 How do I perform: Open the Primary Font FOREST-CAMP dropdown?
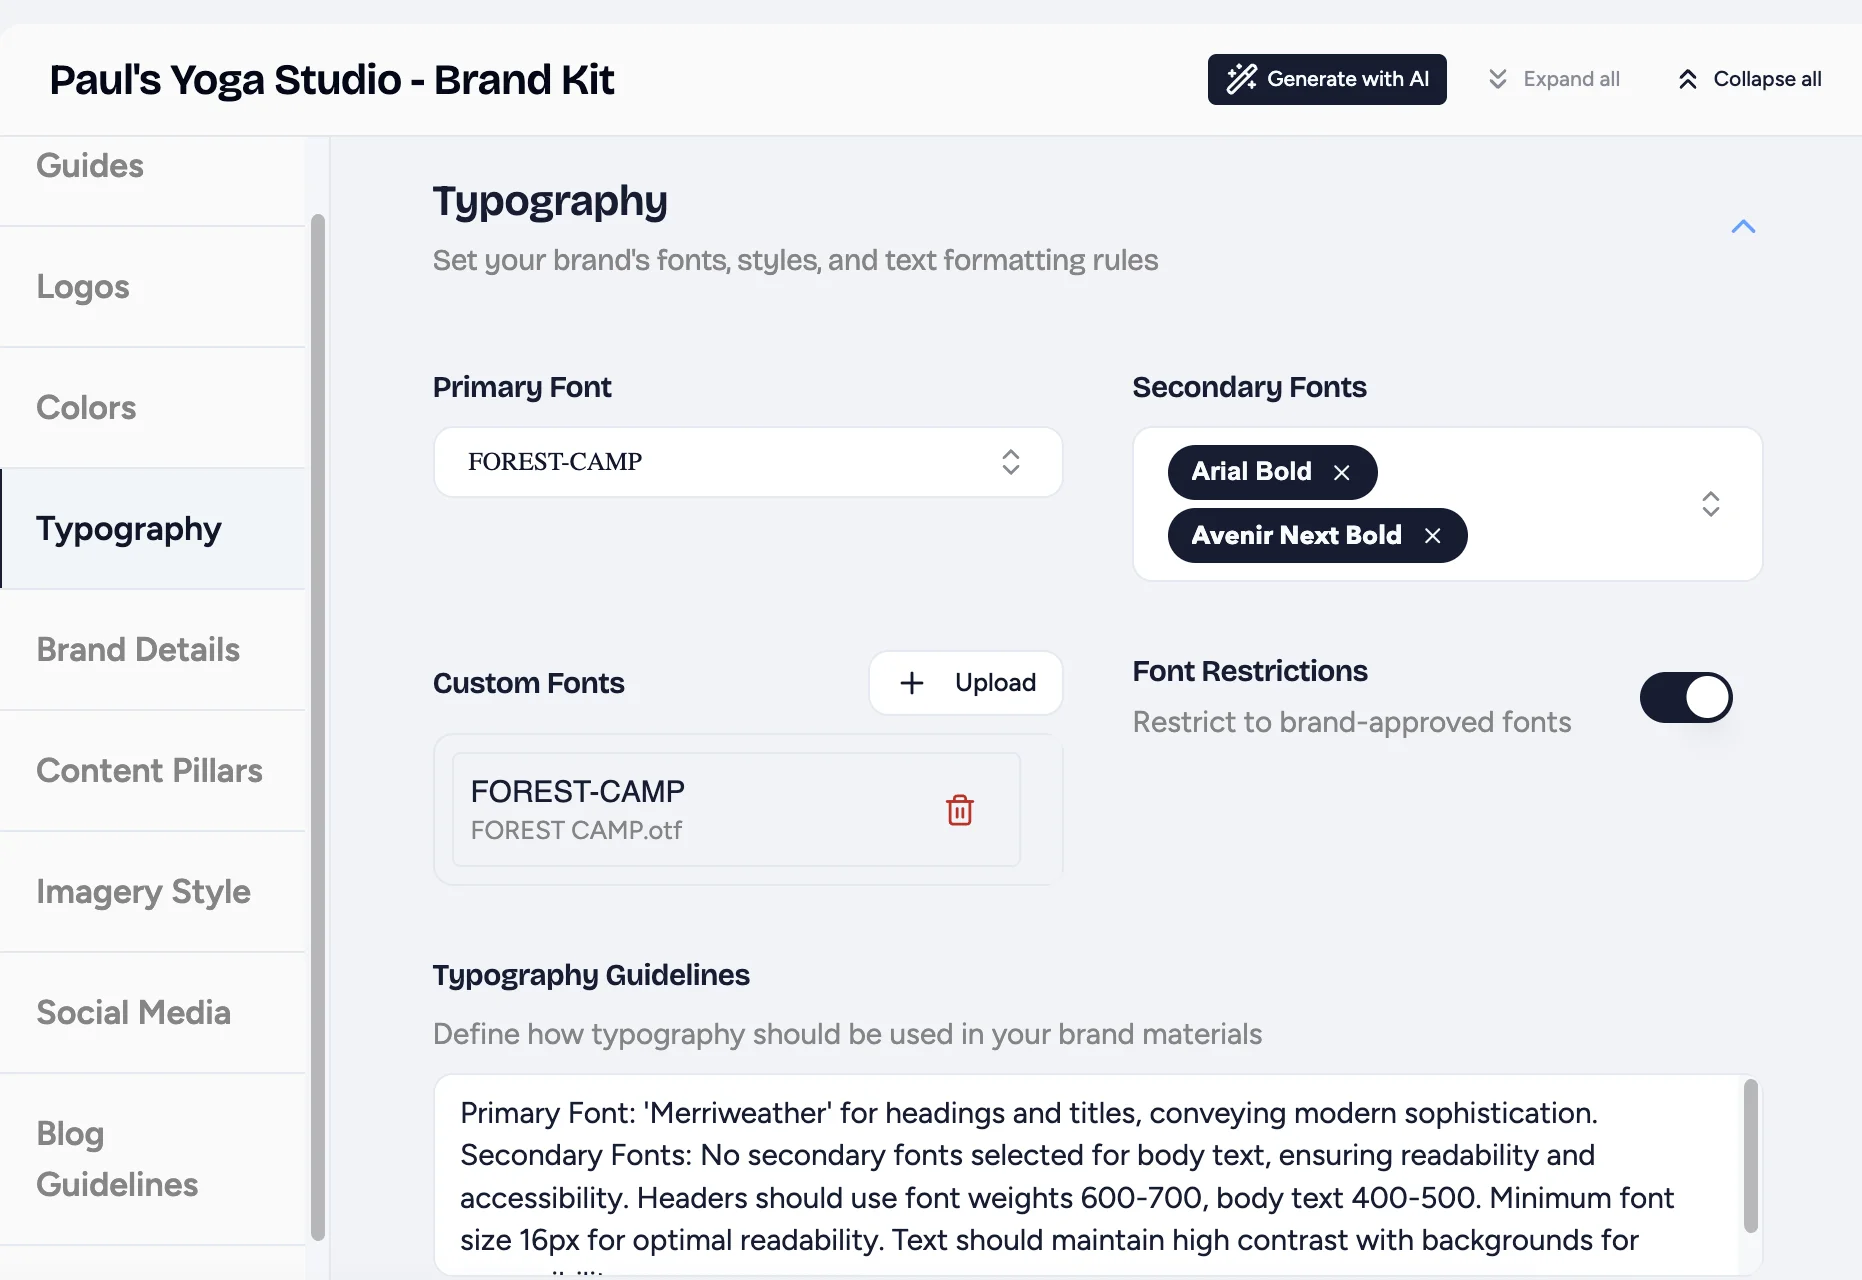748,462
